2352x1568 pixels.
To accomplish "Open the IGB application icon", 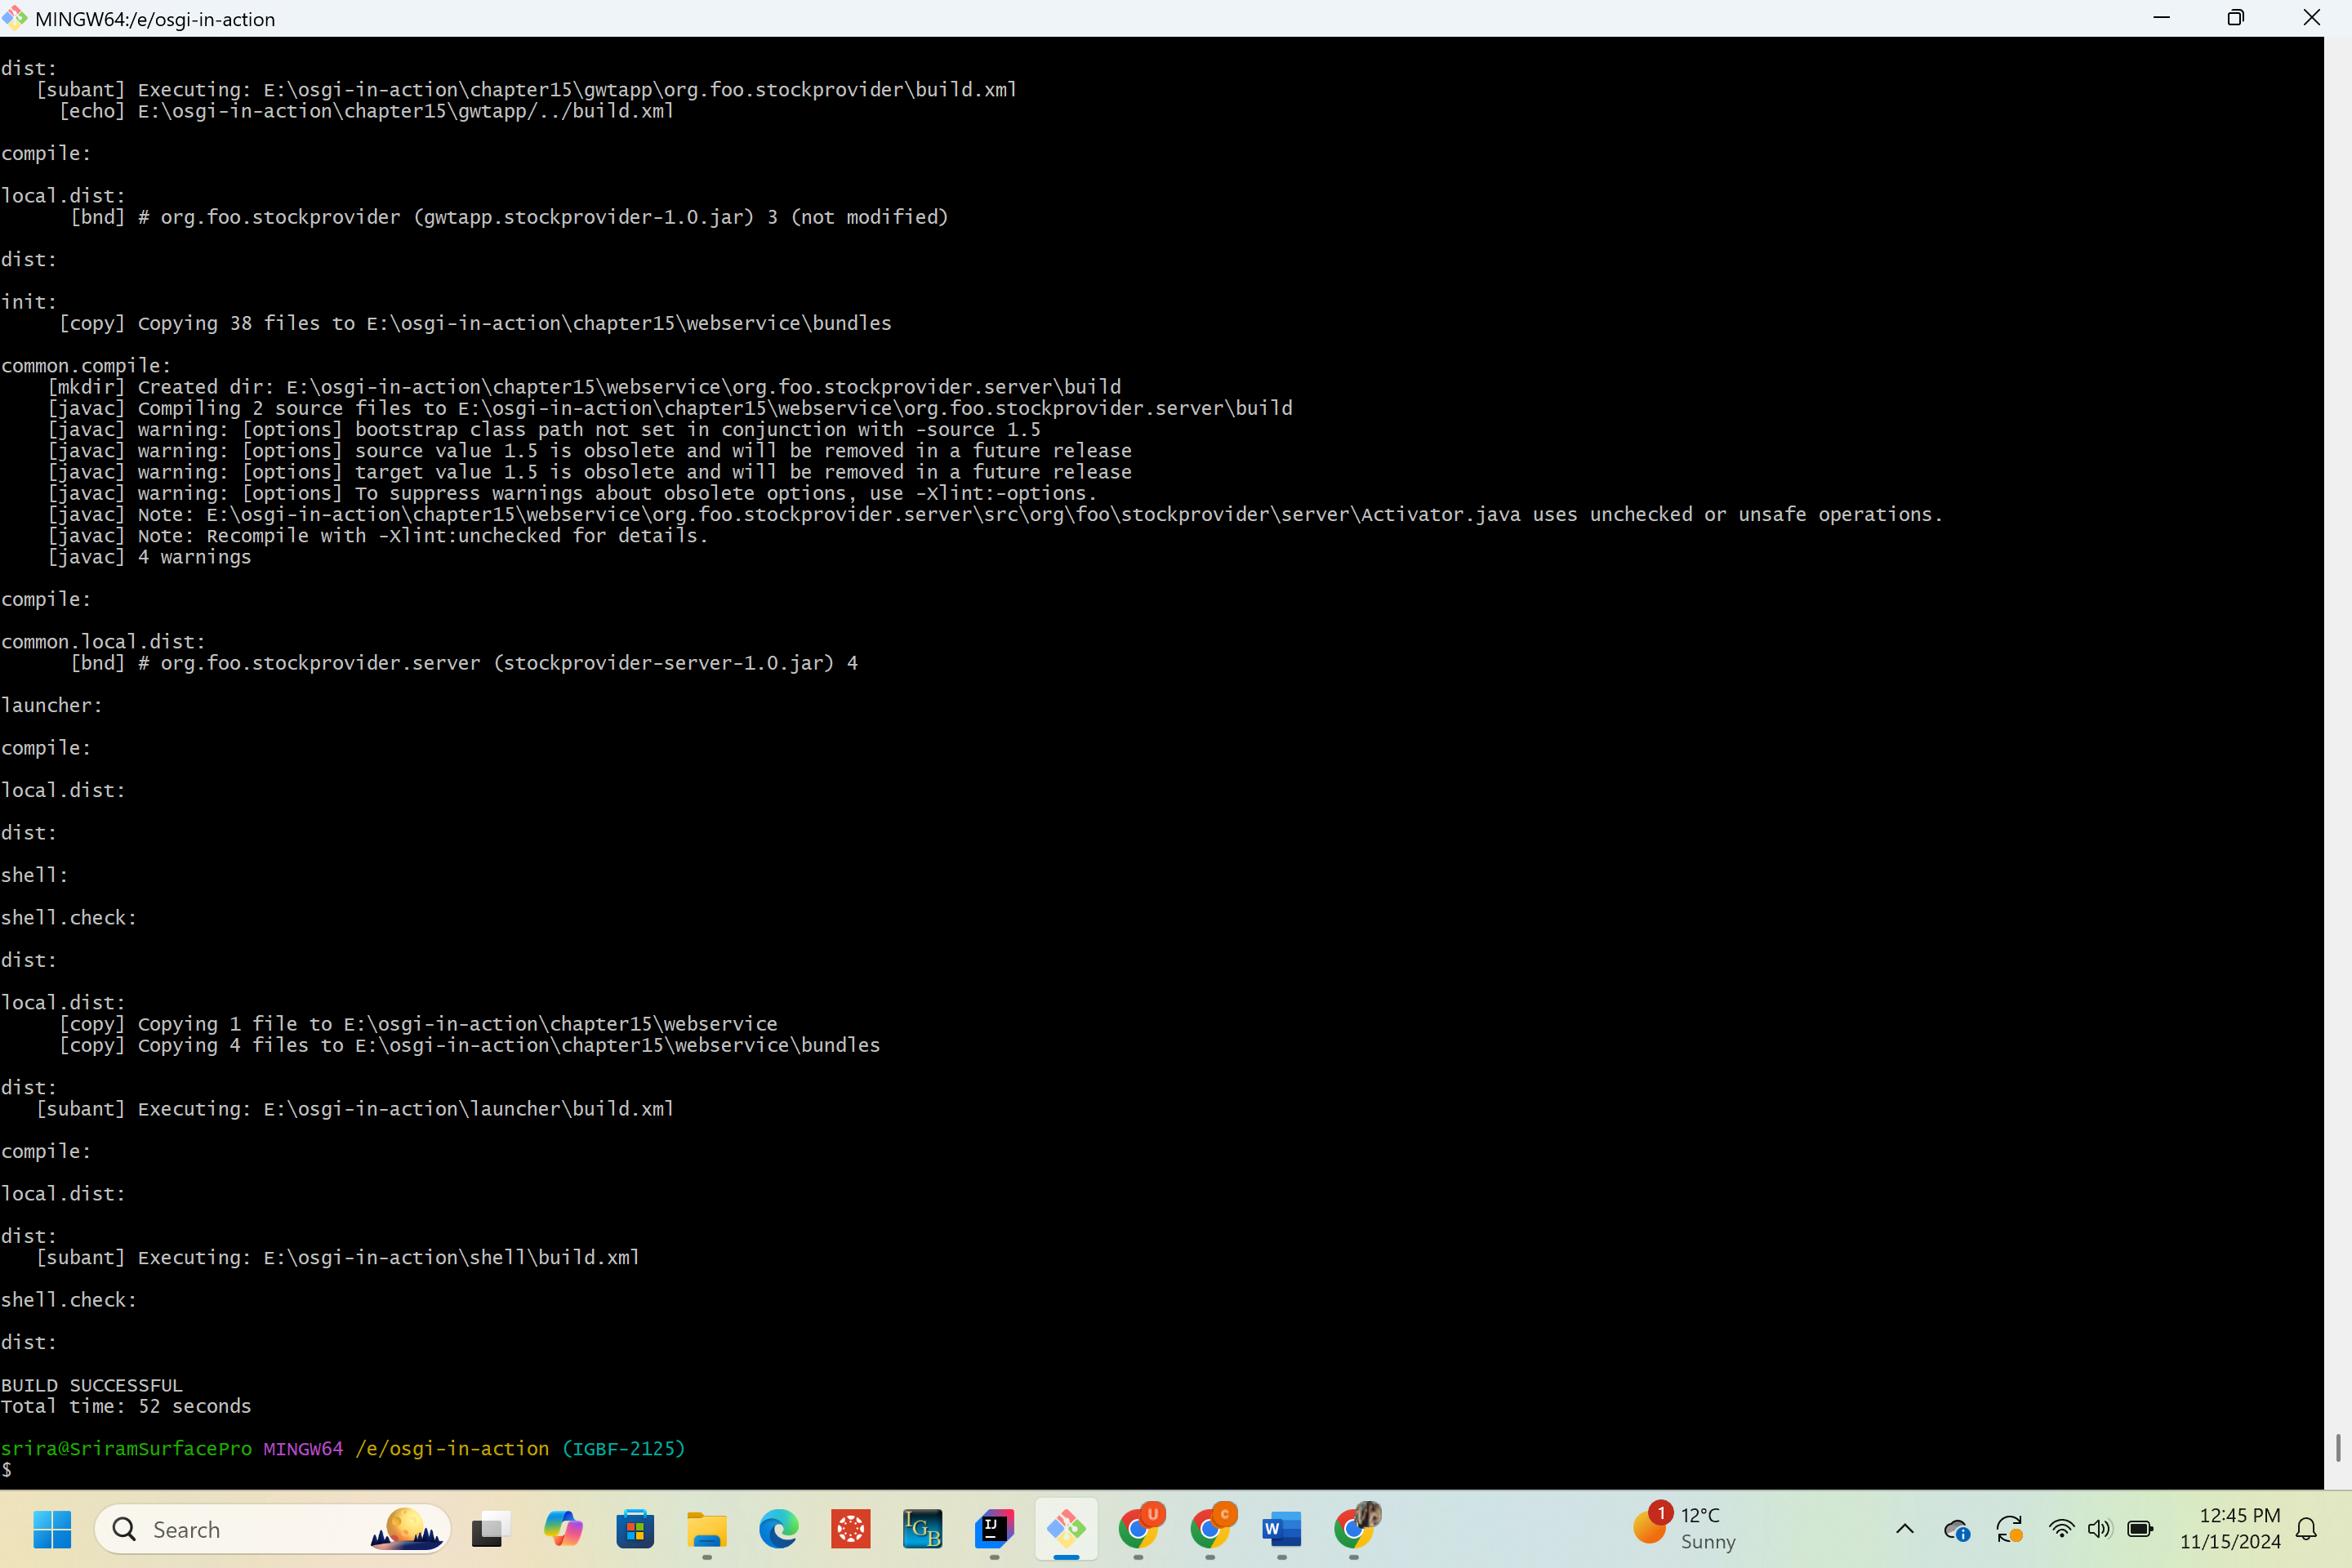I will point(922,1529).
